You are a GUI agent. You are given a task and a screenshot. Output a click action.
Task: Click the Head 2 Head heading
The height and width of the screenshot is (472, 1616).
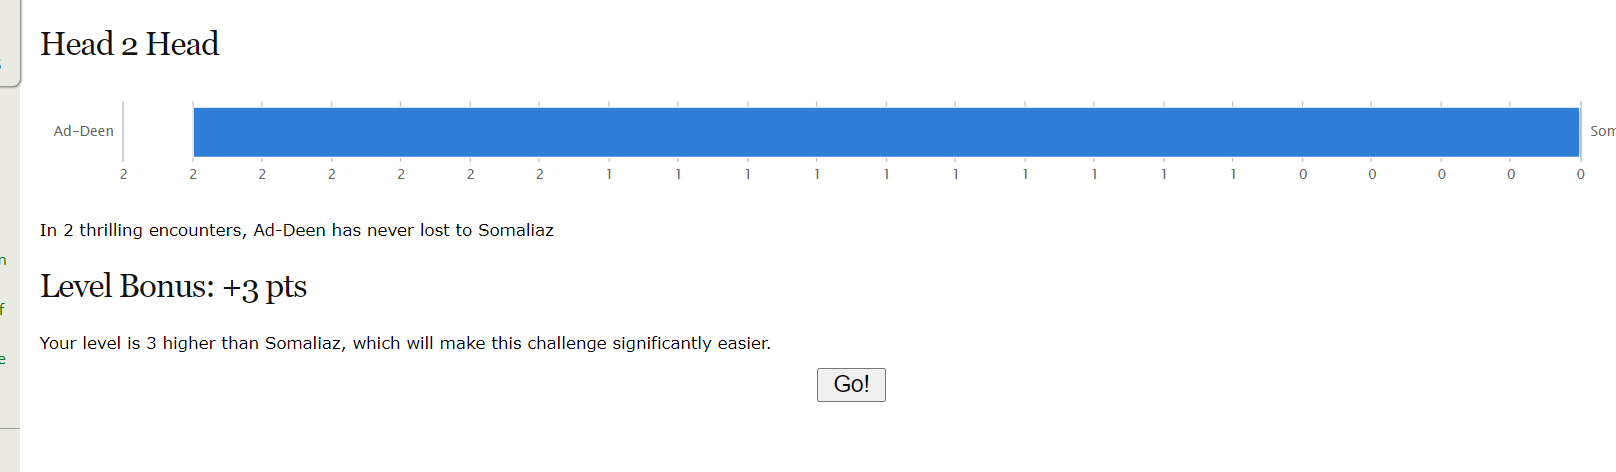point(129,44)
